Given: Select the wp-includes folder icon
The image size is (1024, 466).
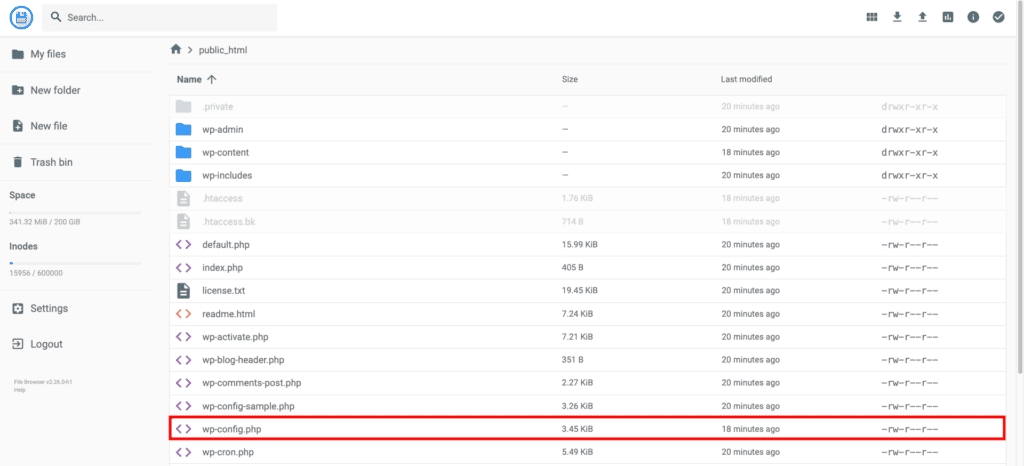Looking at the screenshot, I should [184, 176].
